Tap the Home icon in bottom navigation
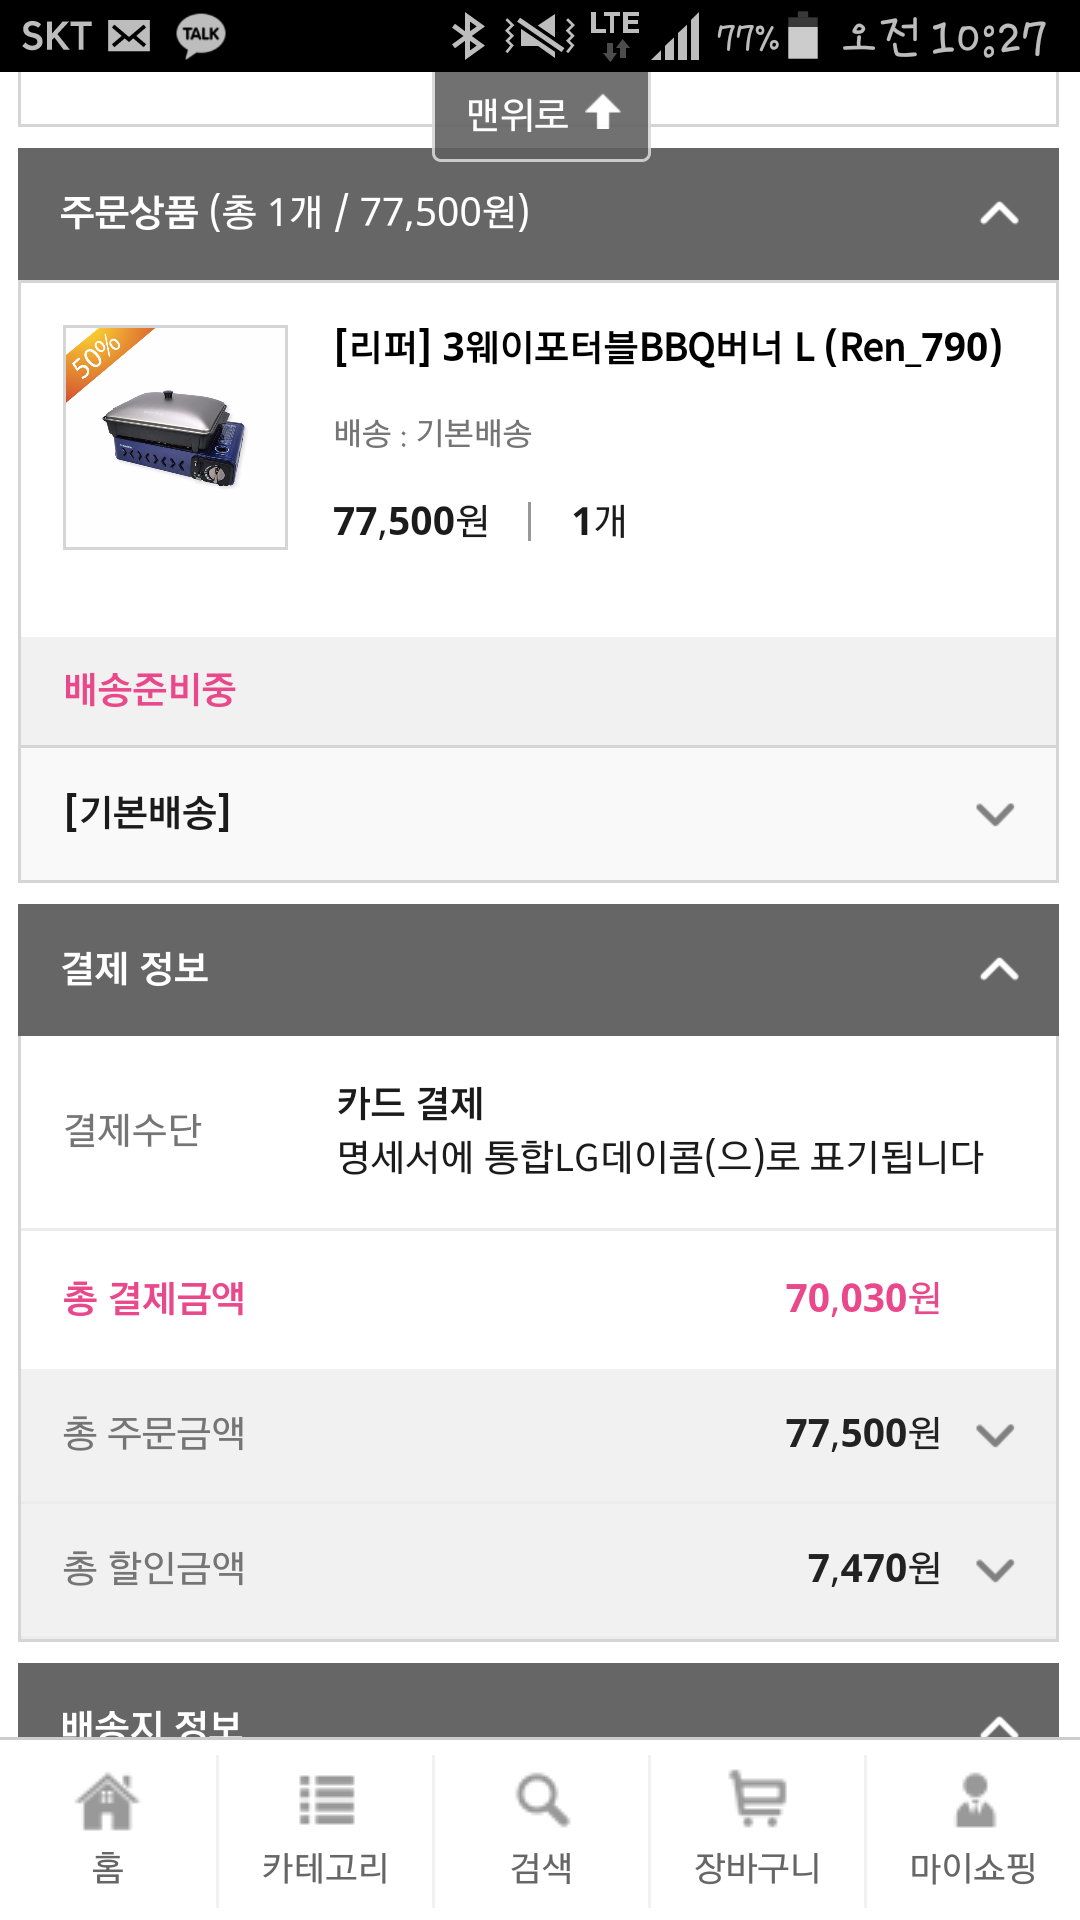The image size is (1080, 1920). coord(107,1800)
